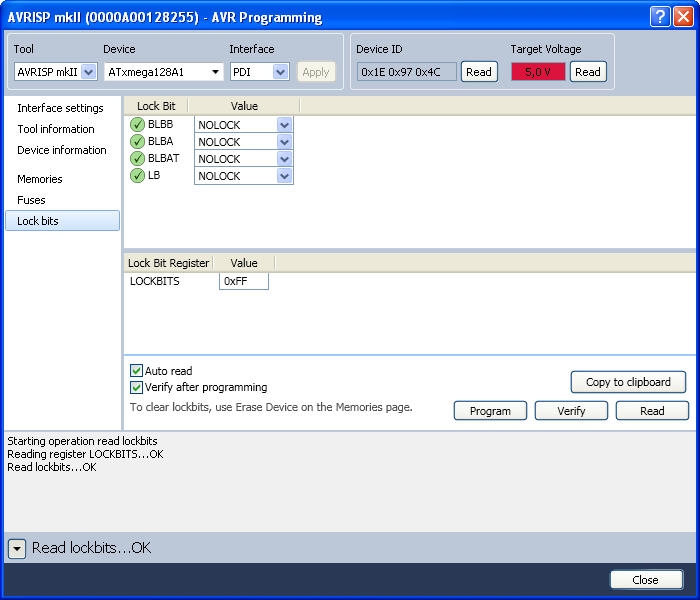The image size is (700, 600).
Task: Go to the Memories page
Action: pos(40,179)
